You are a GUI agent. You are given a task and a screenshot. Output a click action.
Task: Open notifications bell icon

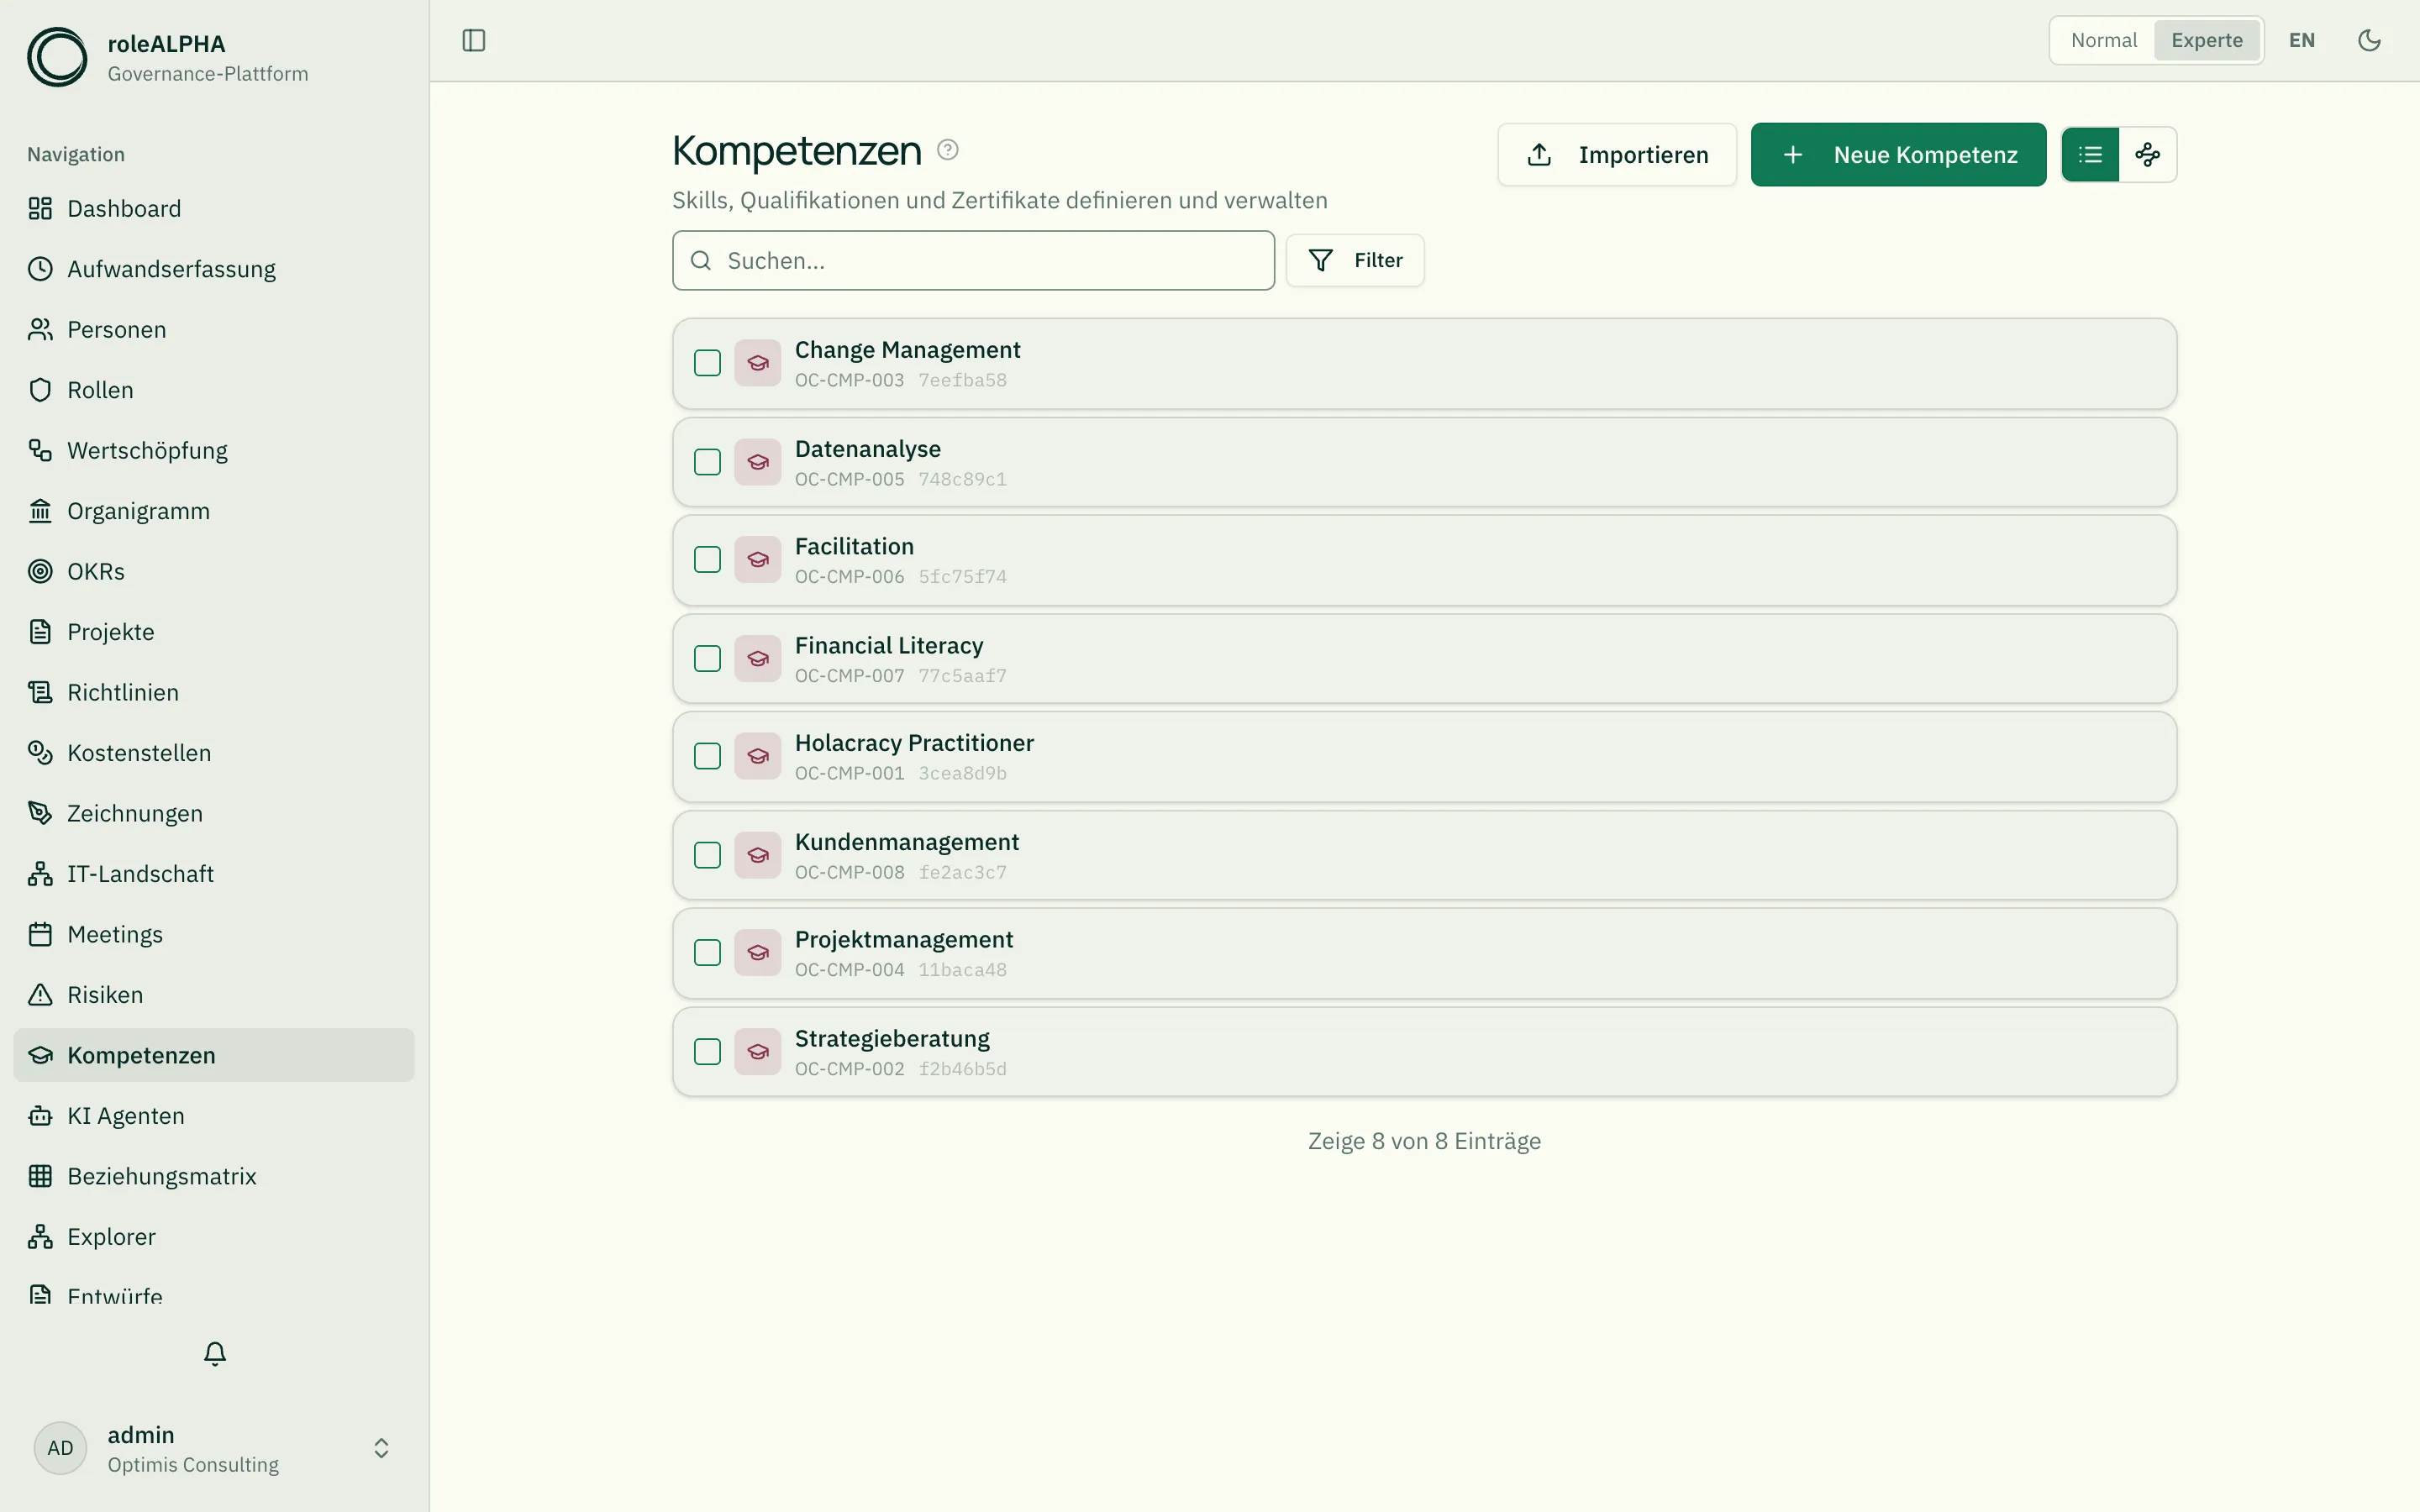click(x=215, y=1353)
